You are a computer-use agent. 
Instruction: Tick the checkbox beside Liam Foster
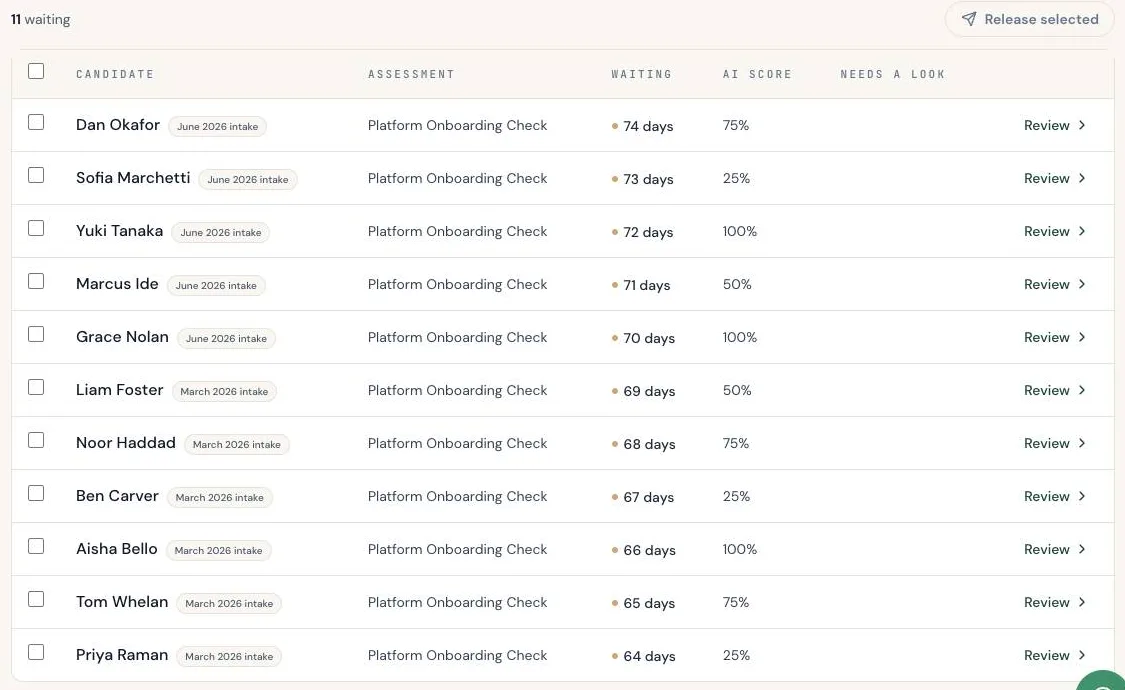[x=36, y=387]
